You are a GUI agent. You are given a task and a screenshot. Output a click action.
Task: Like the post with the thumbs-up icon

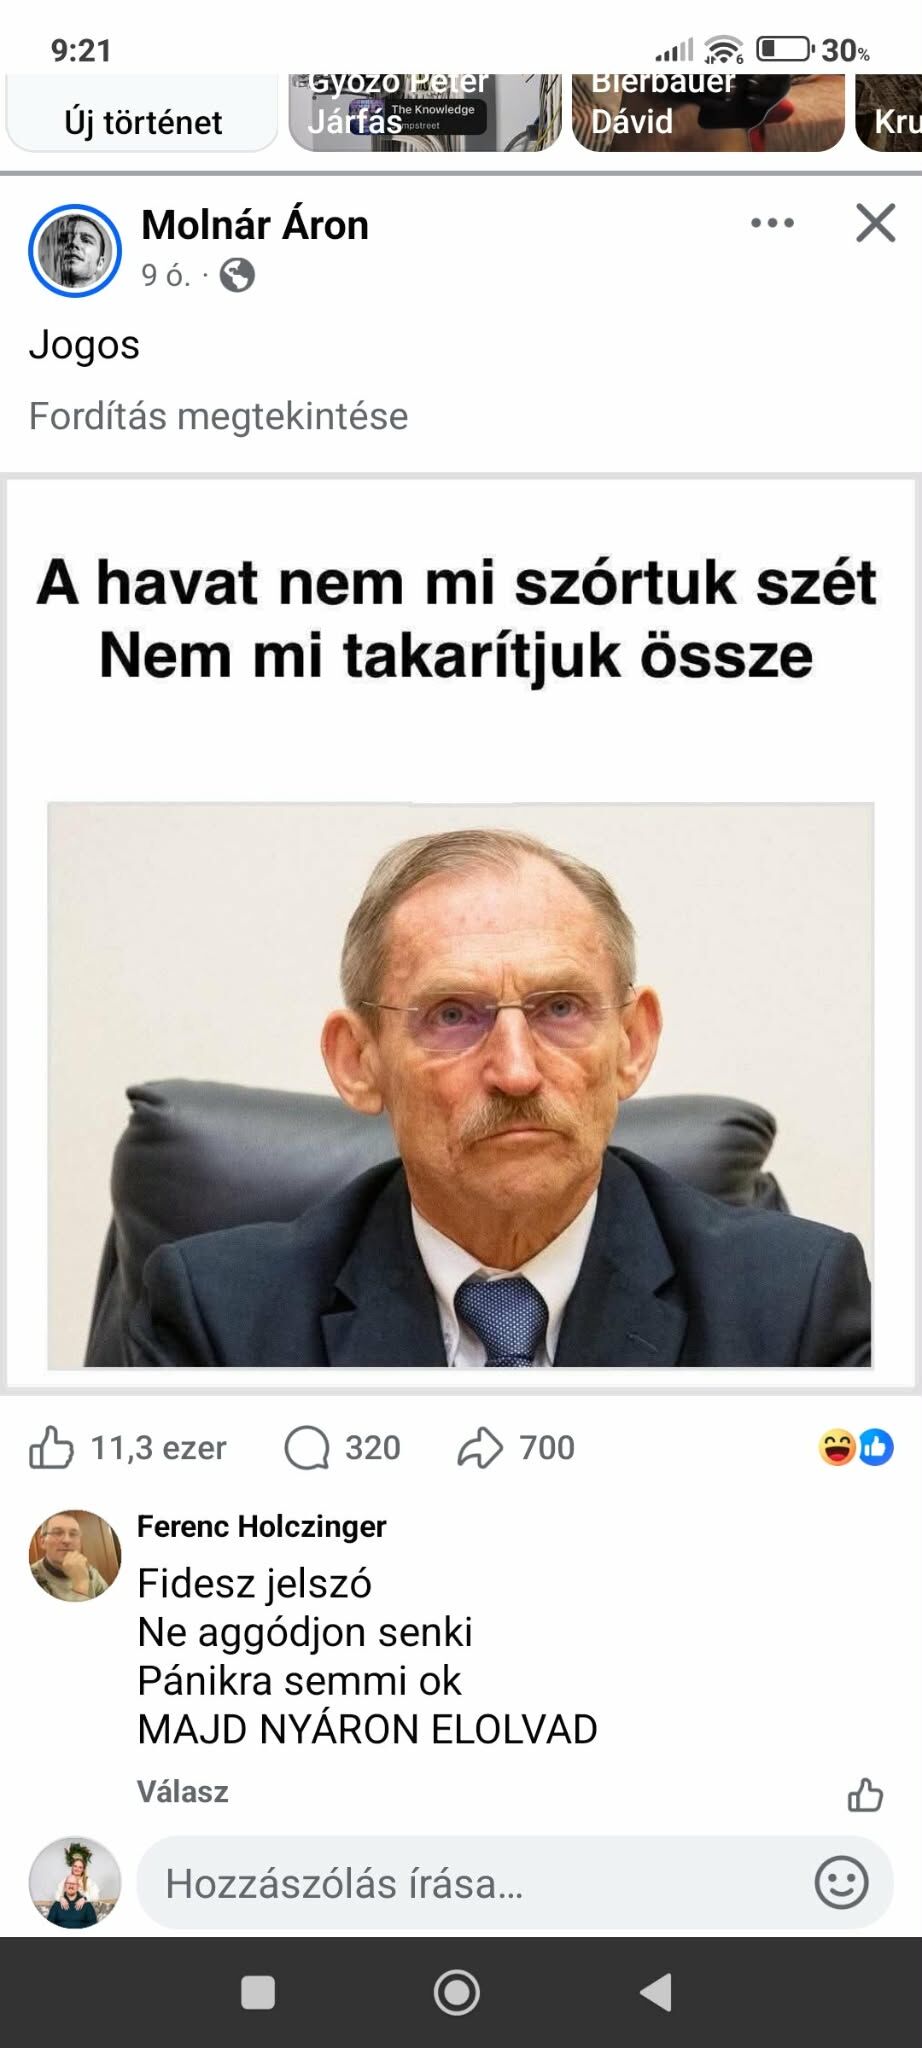[x=51, y=1447]
